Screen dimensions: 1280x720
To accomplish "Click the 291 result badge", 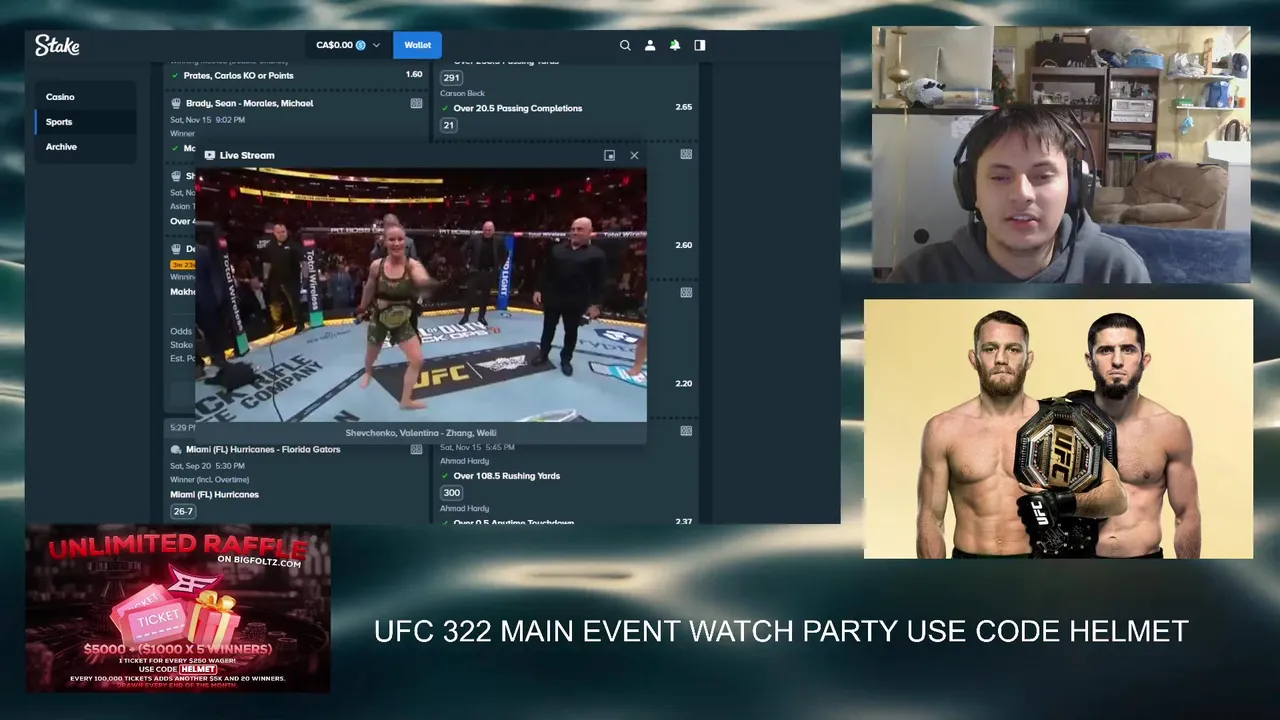I will click(x=451, y=78).
